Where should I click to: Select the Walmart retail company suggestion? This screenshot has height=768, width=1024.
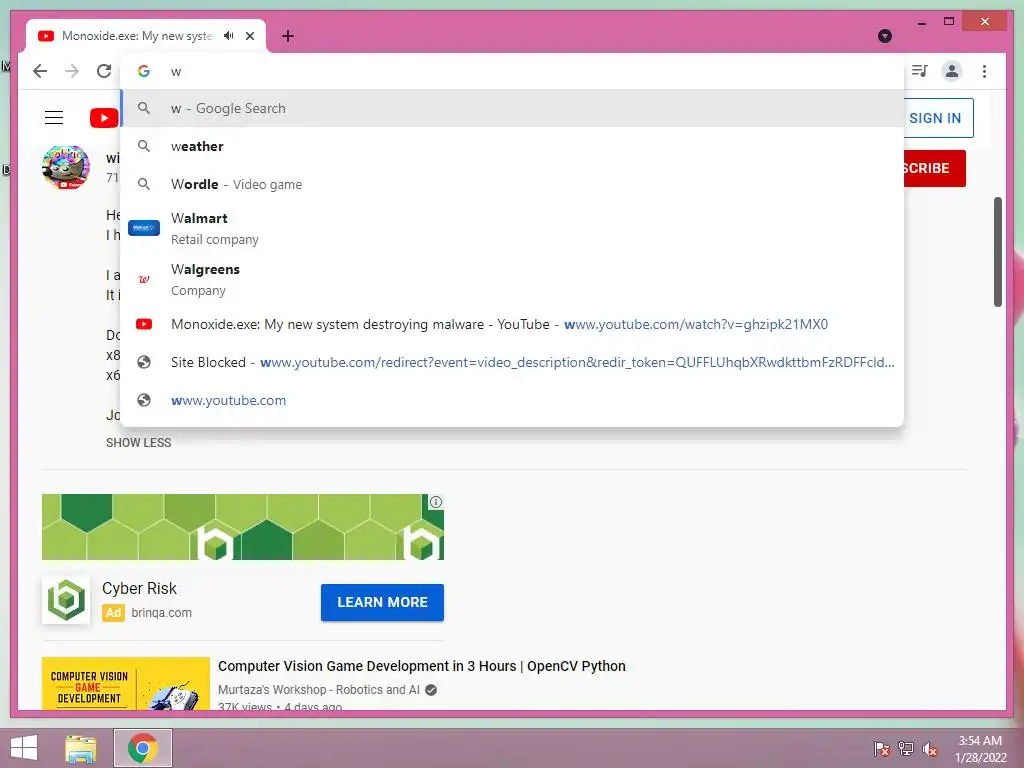[513, 229]
